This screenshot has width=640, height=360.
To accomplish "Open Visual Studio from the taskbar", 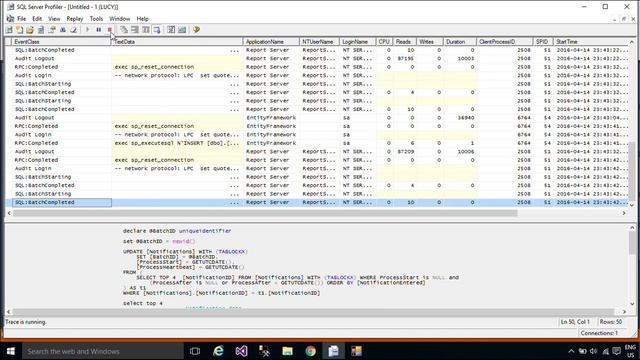I will click(x=241, y=351).
